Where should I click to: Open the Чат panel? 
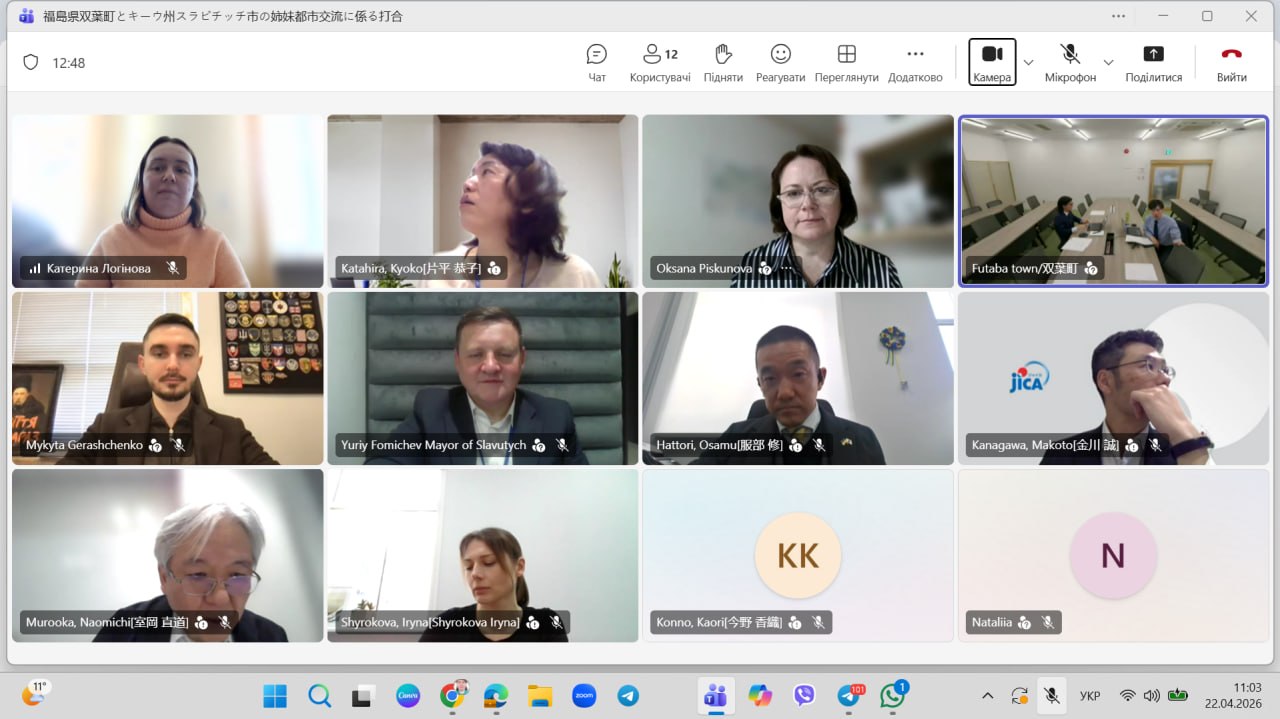point(597,62)
